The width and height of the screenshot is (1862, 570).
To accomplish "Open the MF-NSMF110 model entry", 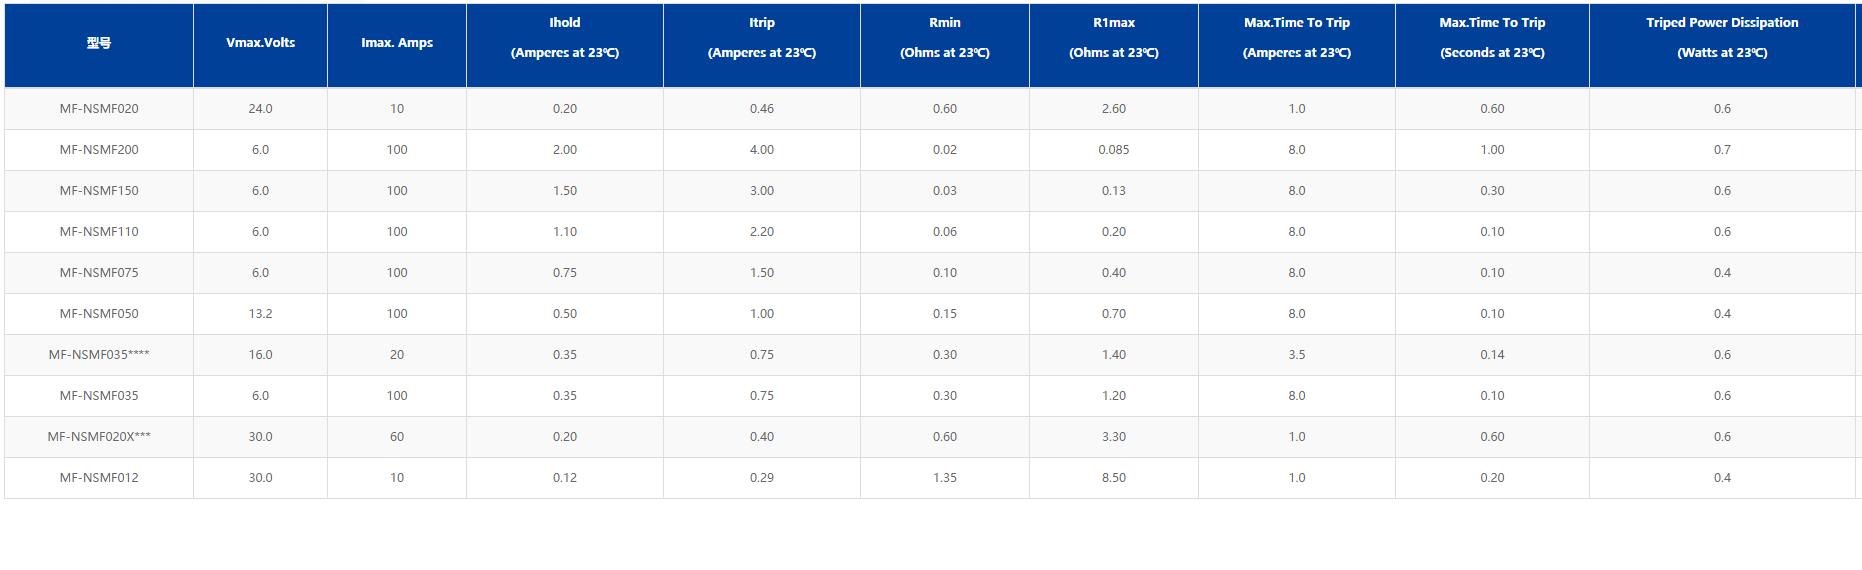I will 99,232.
